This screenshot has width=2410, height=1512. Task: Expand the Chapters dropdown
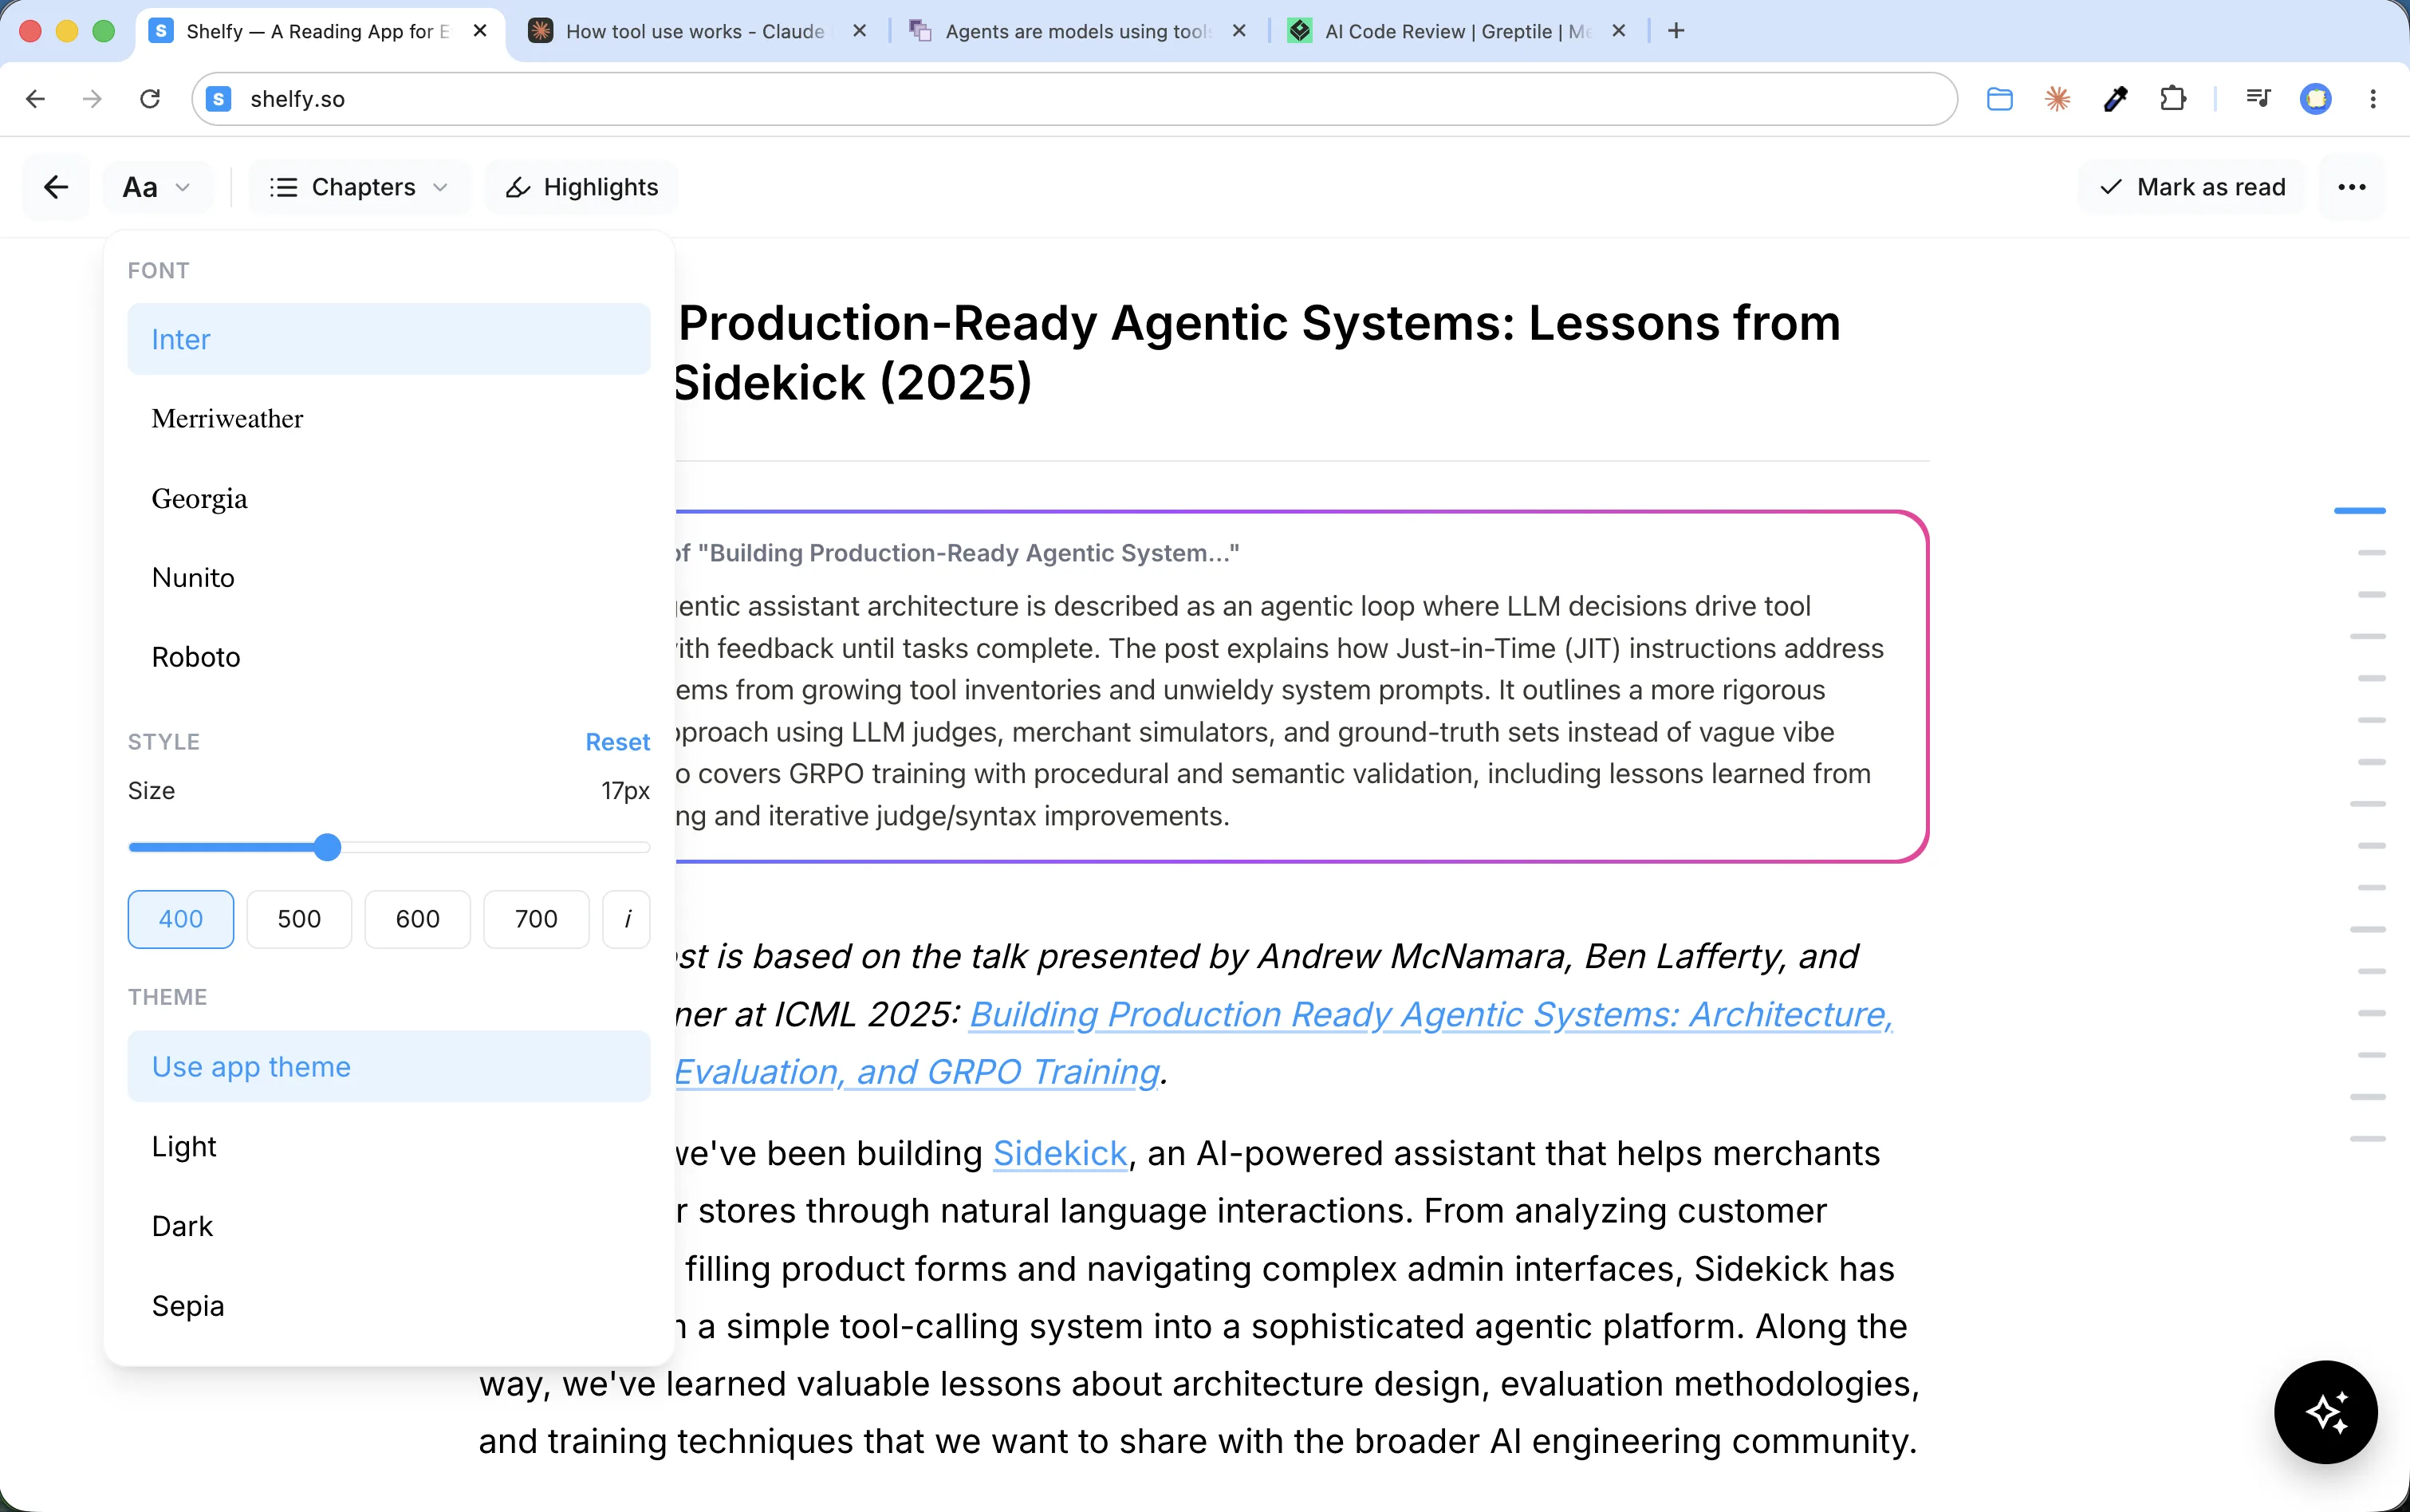(x=359, y=187)
